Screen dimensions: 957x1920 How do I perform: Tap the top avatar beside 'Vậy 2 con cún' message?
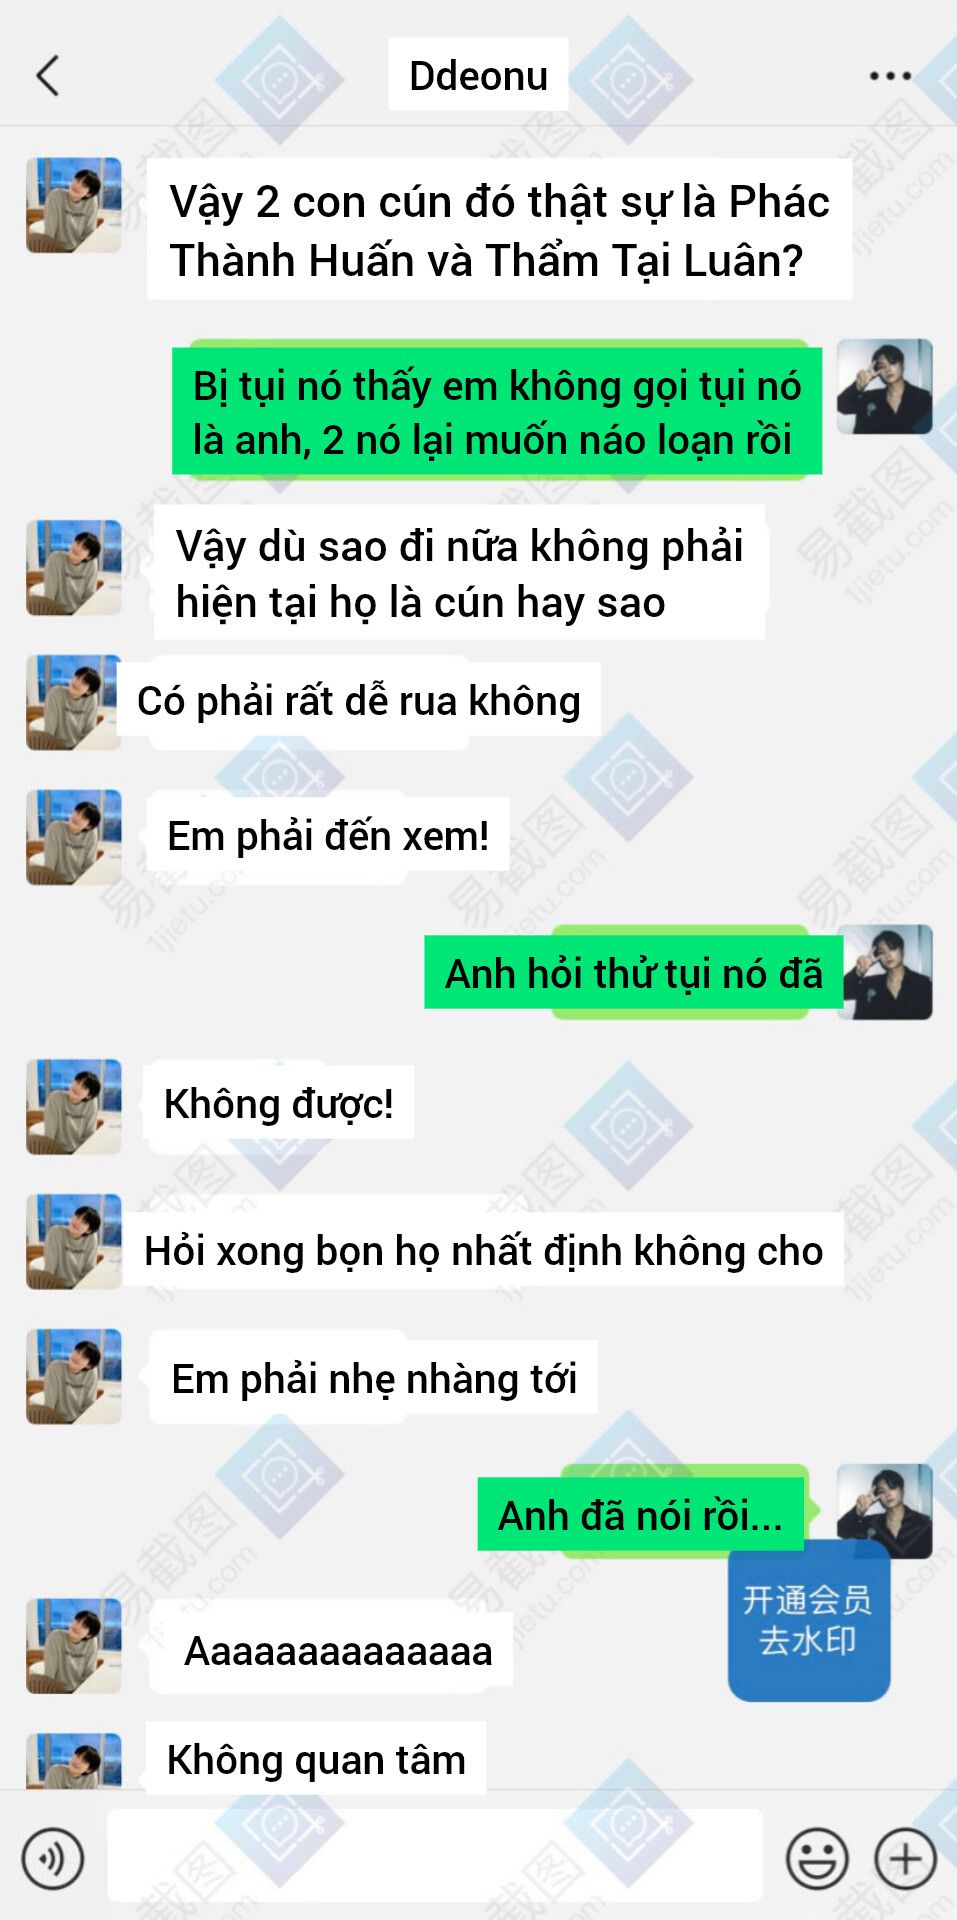(74, 205)
